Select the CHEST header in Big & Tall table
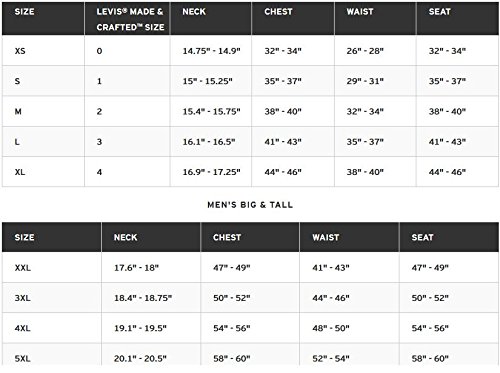Image resolution: width=500 pixels, height=373 pixels. pyautogui.click(x=227, y=237)
